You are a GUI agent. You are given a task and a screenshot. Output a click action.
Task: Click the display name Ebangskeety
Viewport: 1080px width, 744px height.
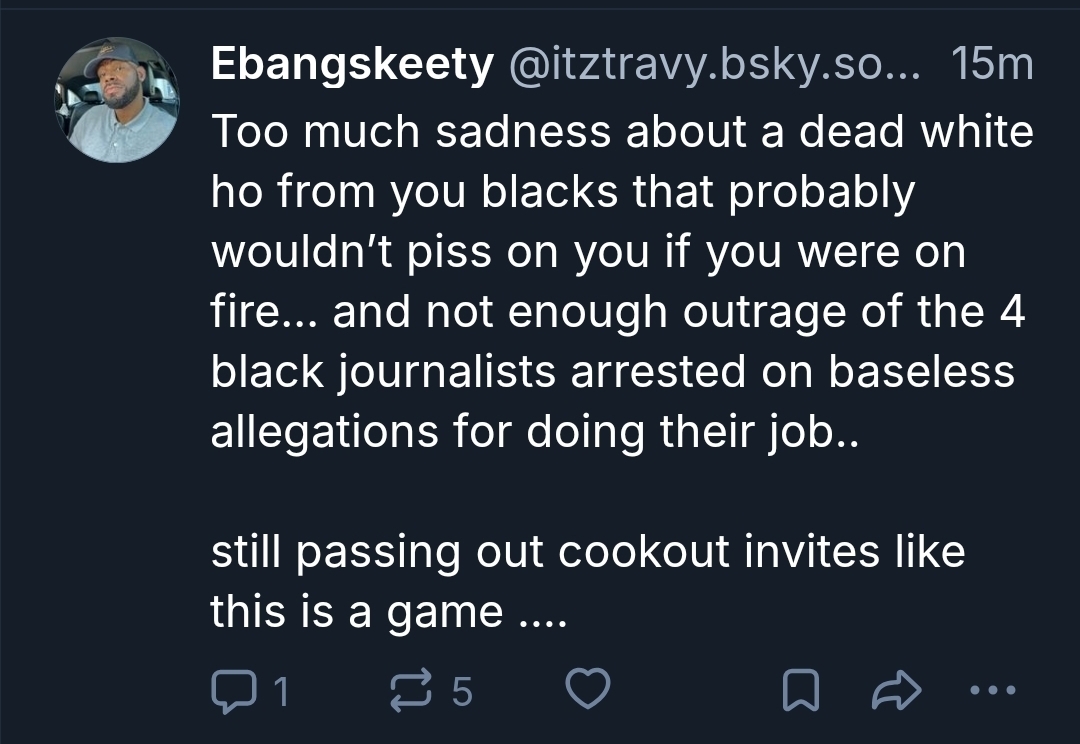352,66
